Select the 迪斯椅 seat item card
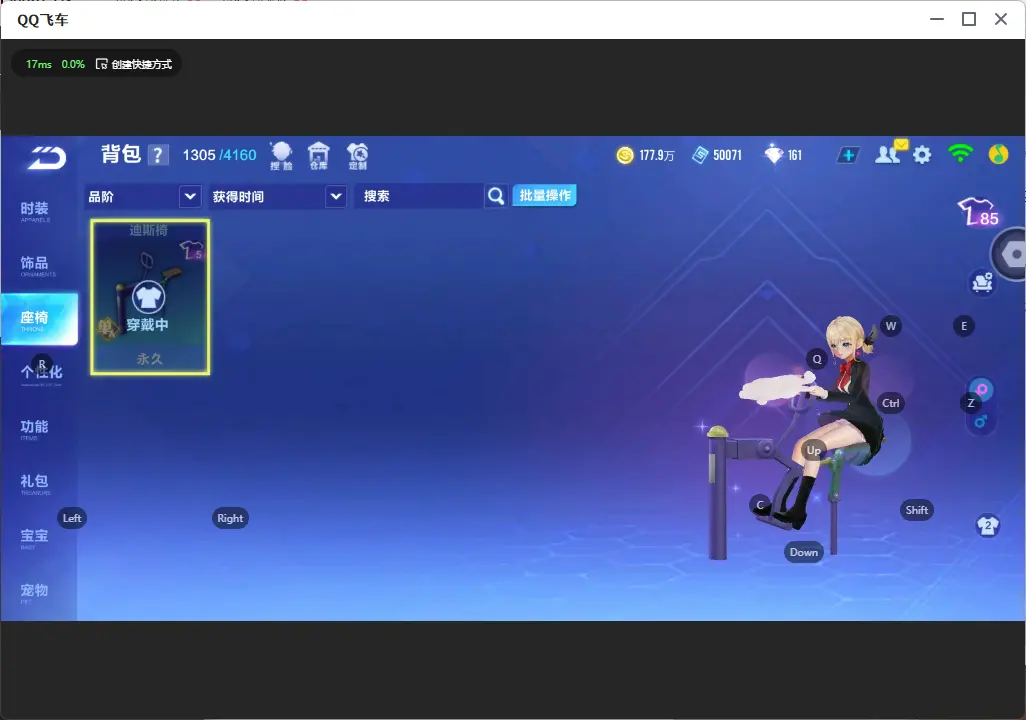1026x720 pixels. point(150,297)
